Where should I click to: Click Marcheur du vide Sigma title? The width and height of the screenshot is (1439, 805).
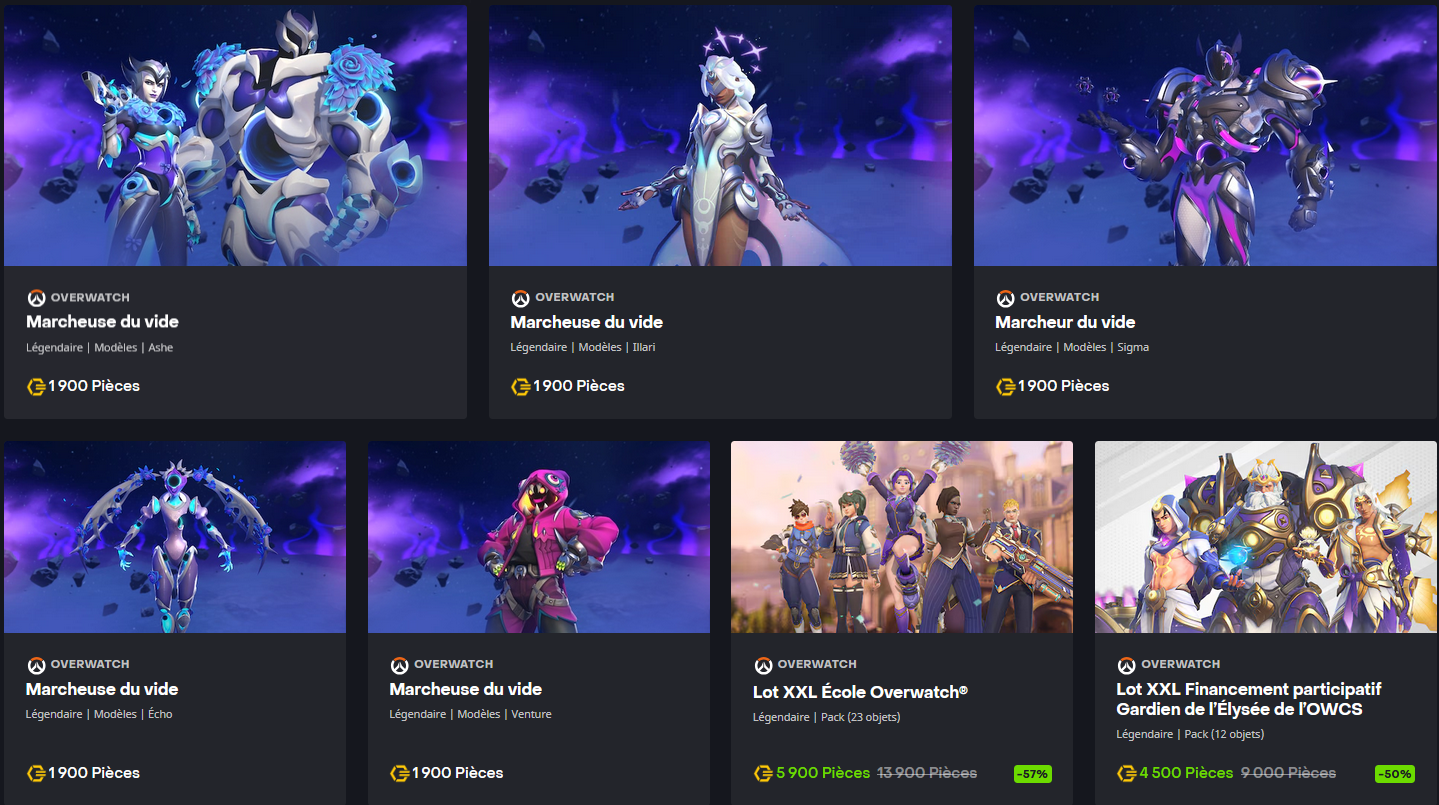coord(1065,322)
